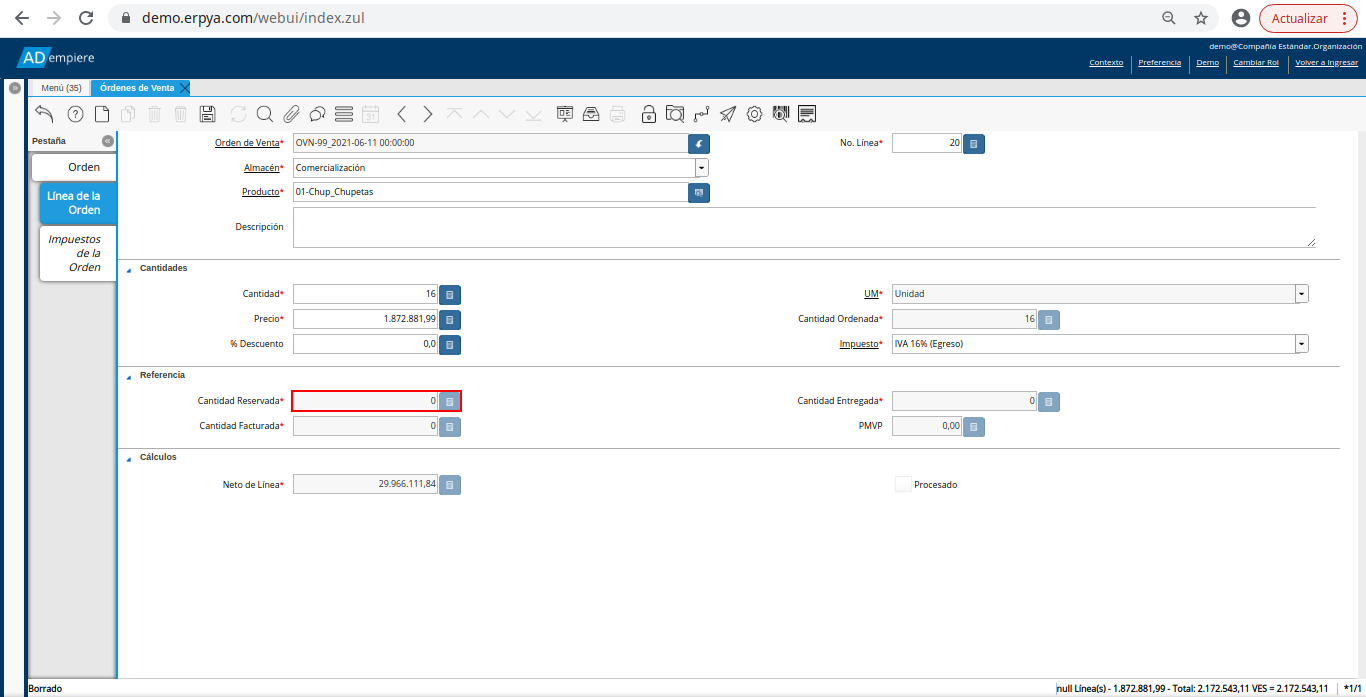Viewport: 1366px width, 697px height.
Task: Click the Contexto link
Action: (1106, 62)
